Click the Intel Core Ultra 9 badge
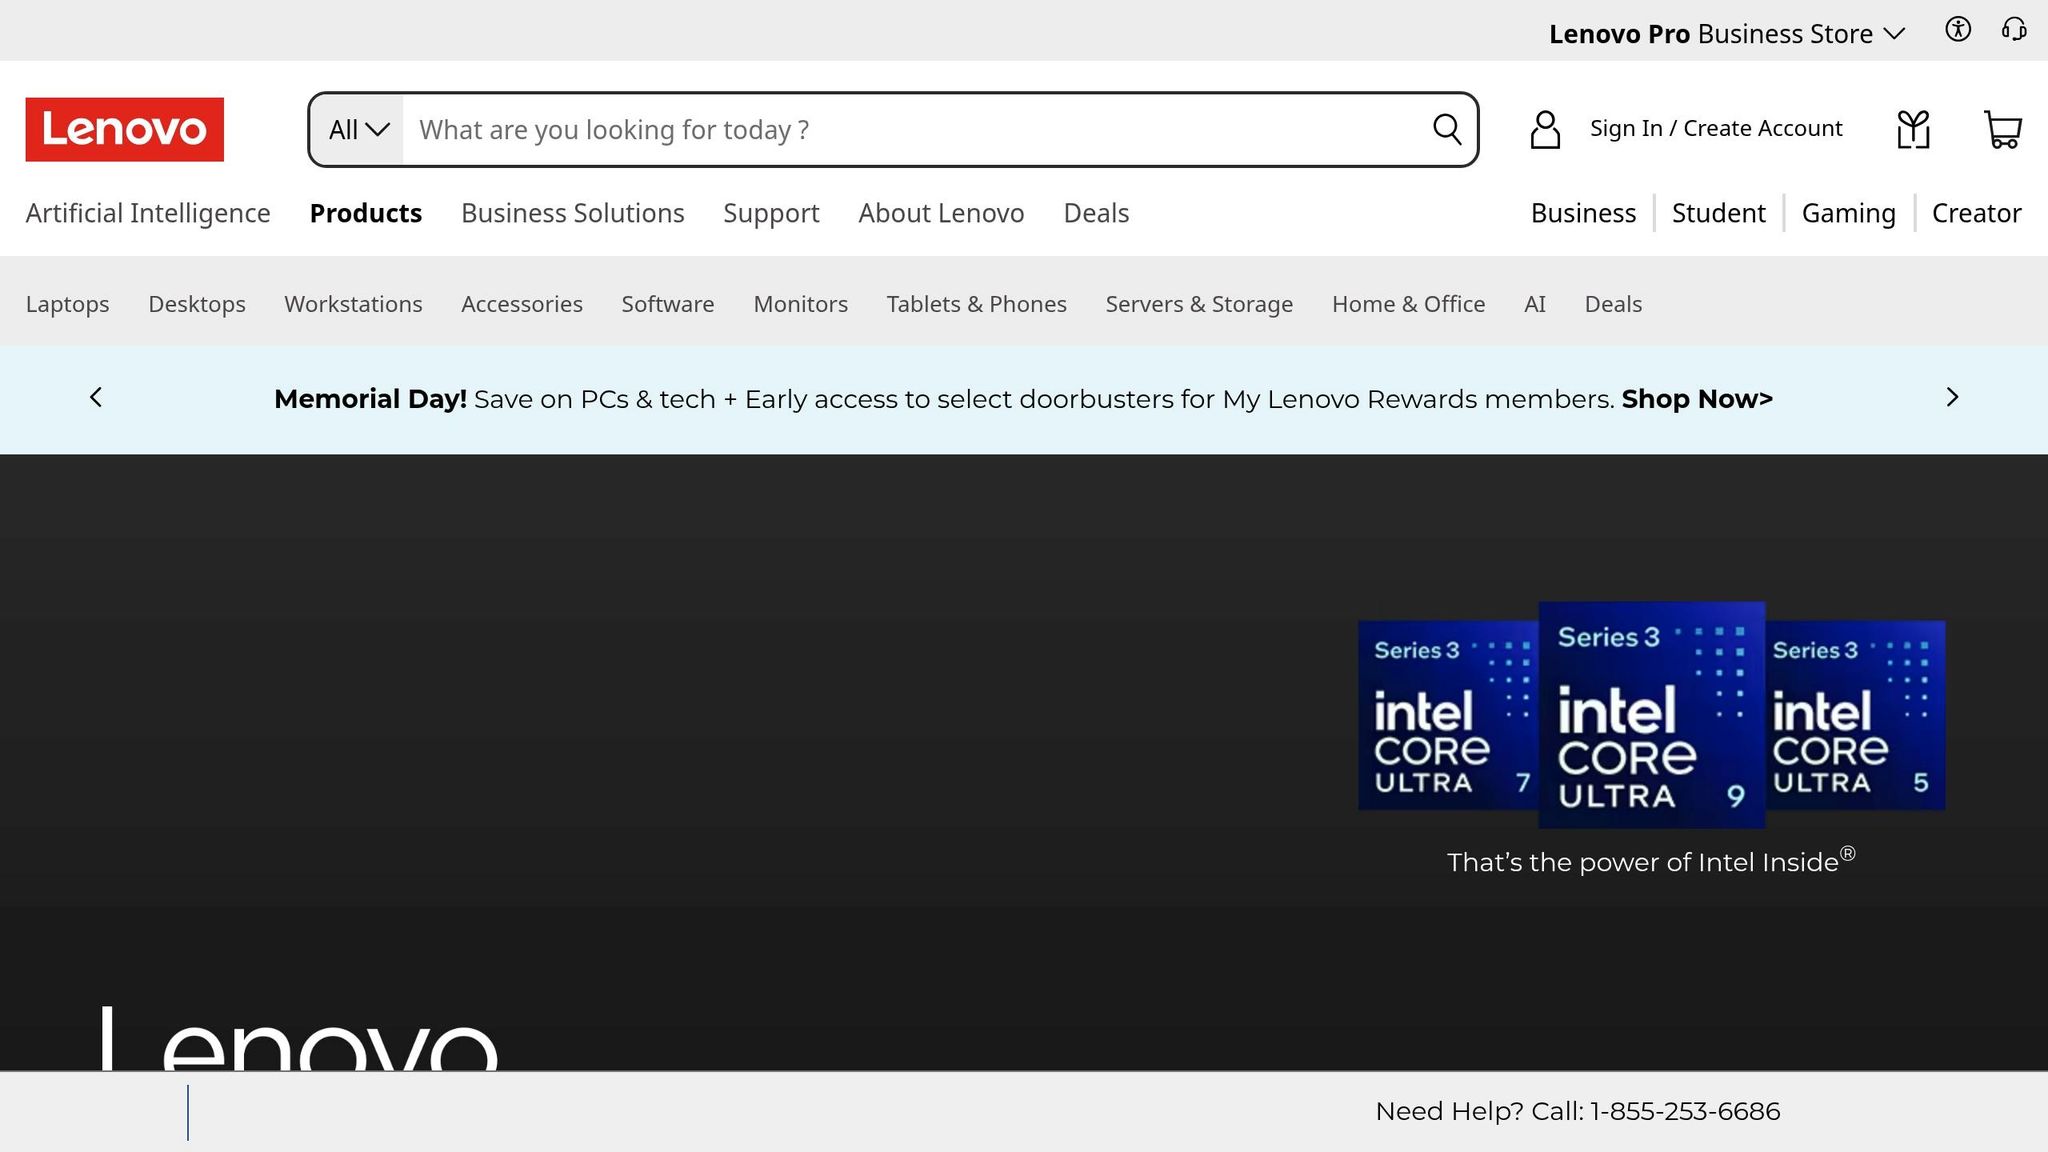The image size is (2048, 1152). click(x=1652, y=715)
